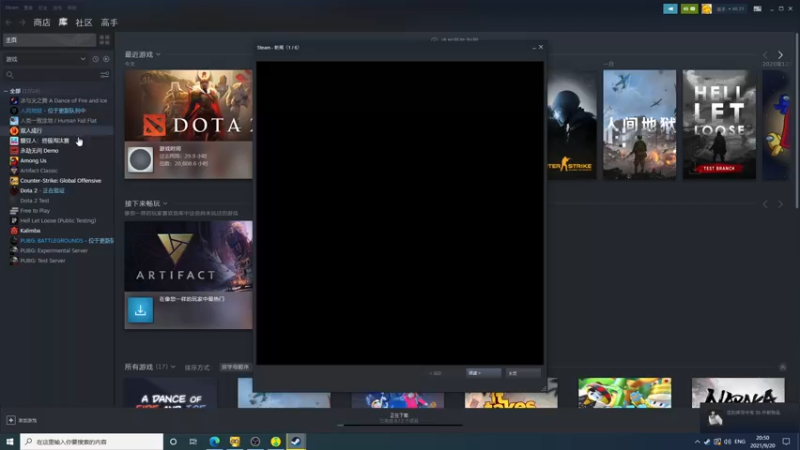Viewport: 800px width, 450px height.
Task: Click the 主页 home button in sidebar
Action: point(49,40)
